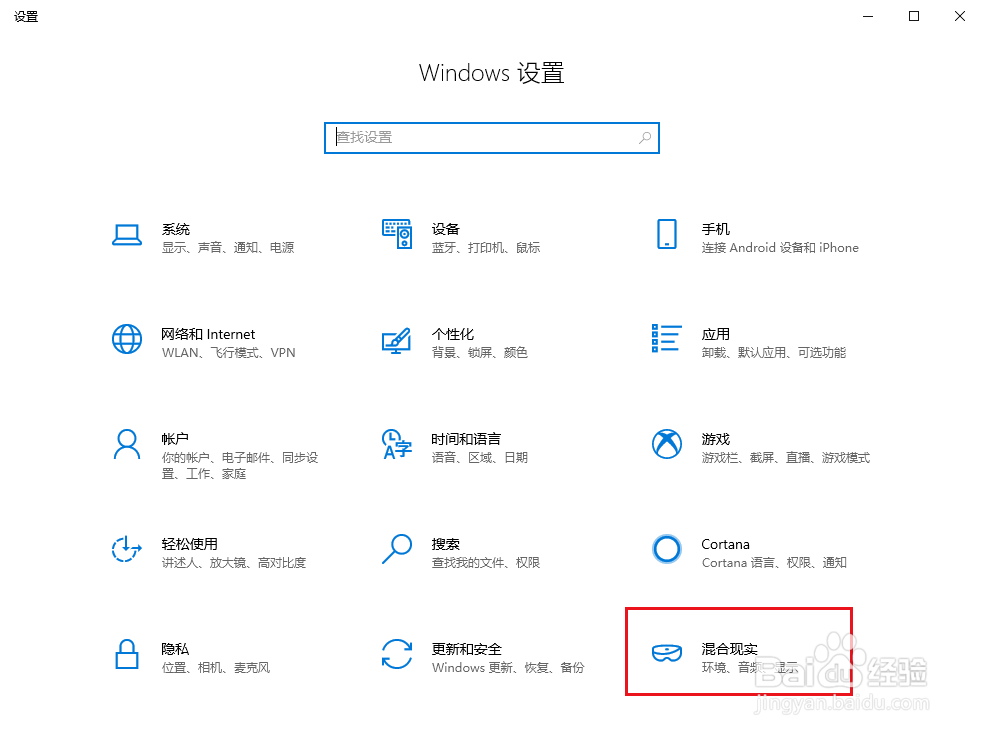This screenshot has width=983, height=737.
Task: Click the Cortana circle icon
Action: (x=666, y=549)
